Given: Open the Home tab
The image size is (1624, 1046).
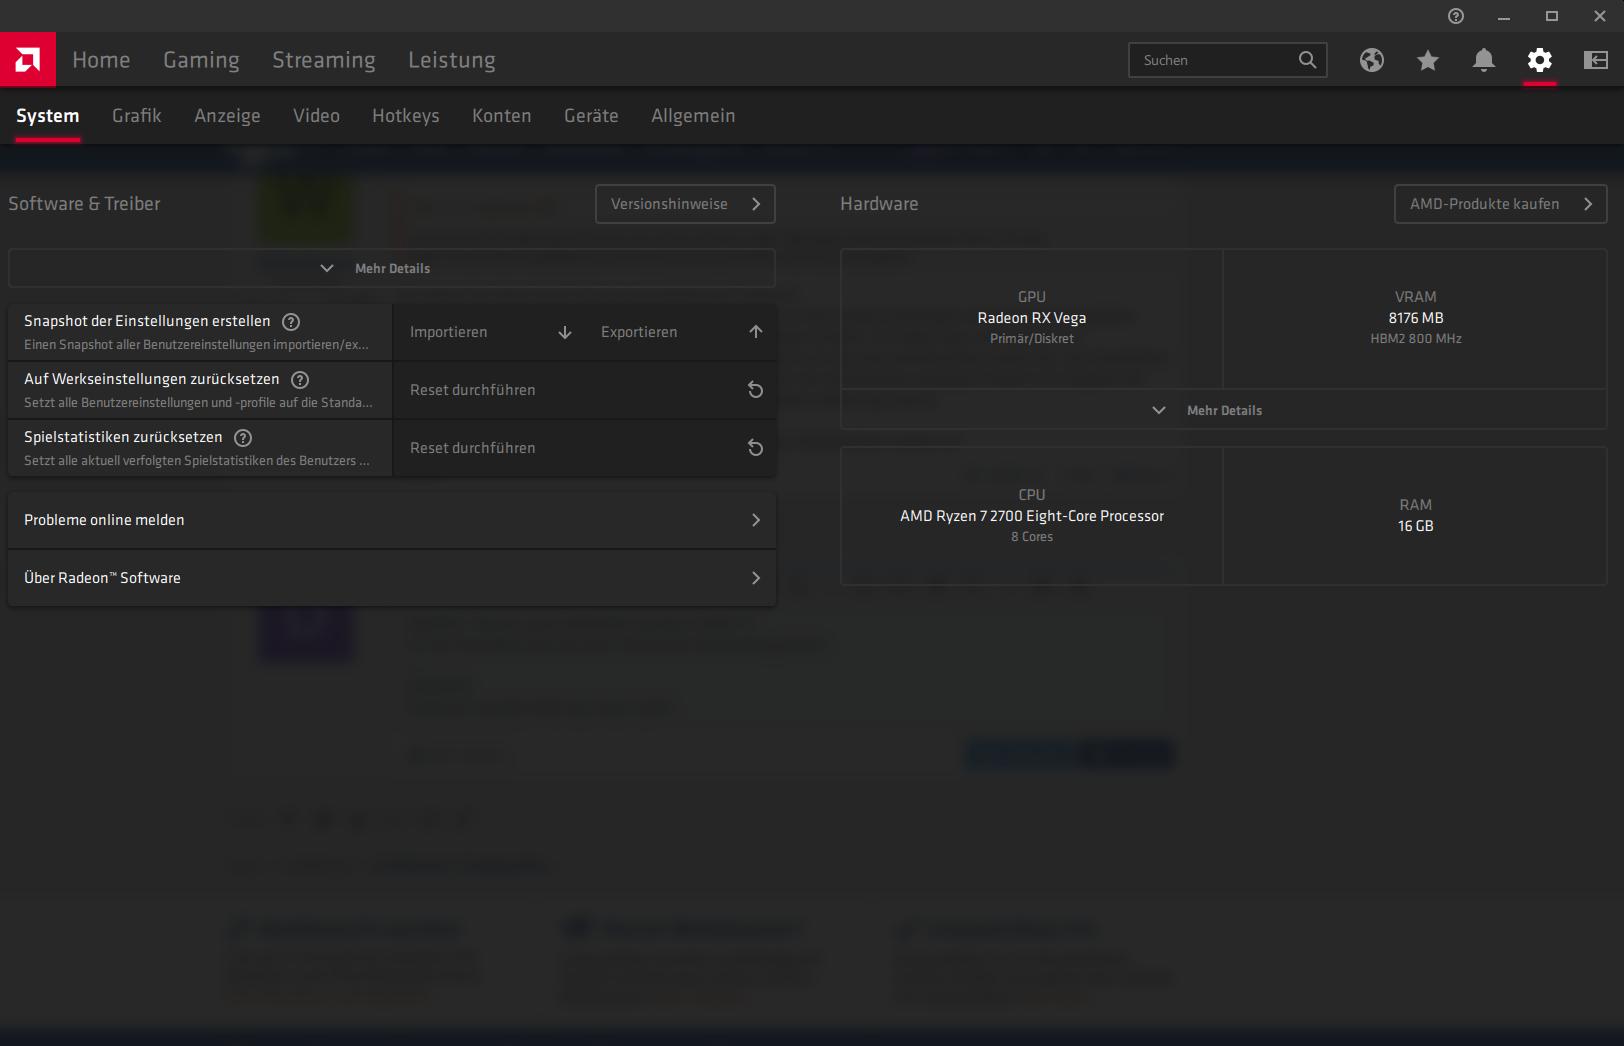Looking at the screenshot, I should coord(101,60).
